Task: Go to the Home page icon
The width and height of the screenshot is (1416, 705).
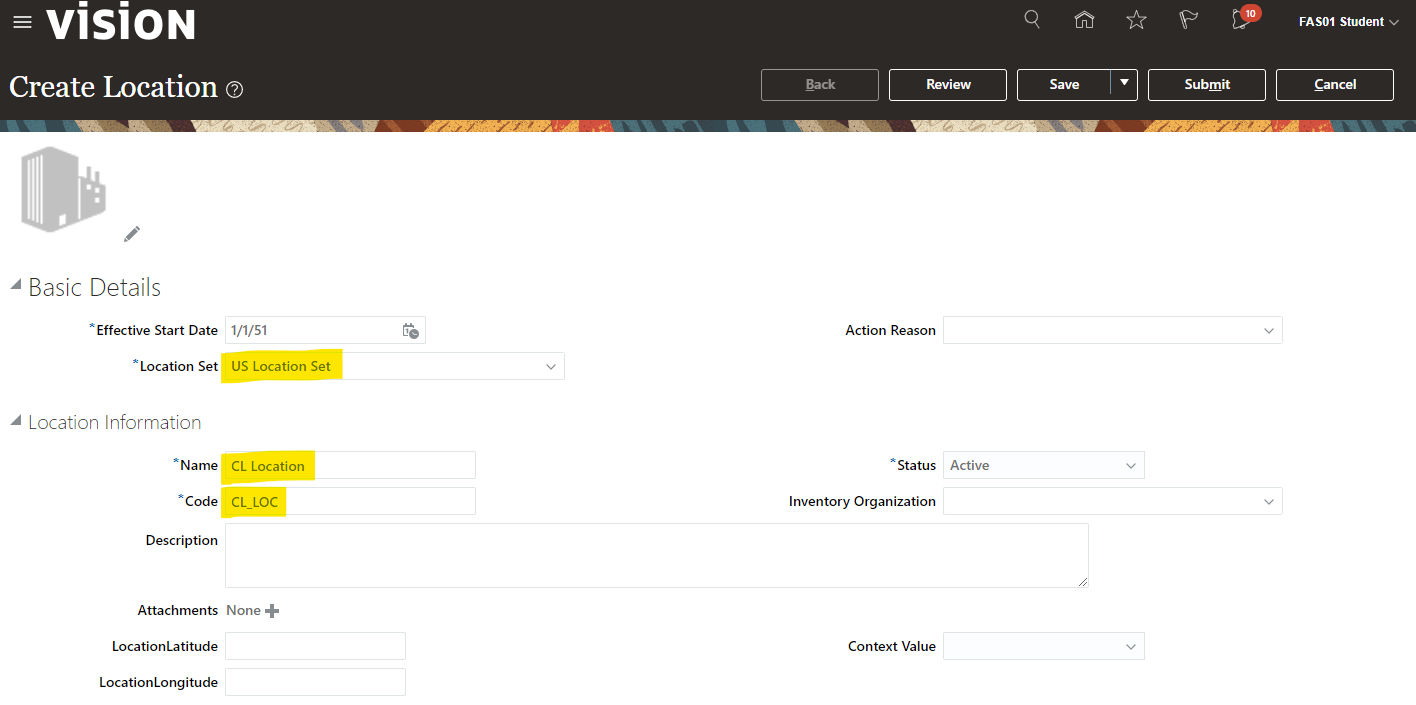Action: (1084, 20)
